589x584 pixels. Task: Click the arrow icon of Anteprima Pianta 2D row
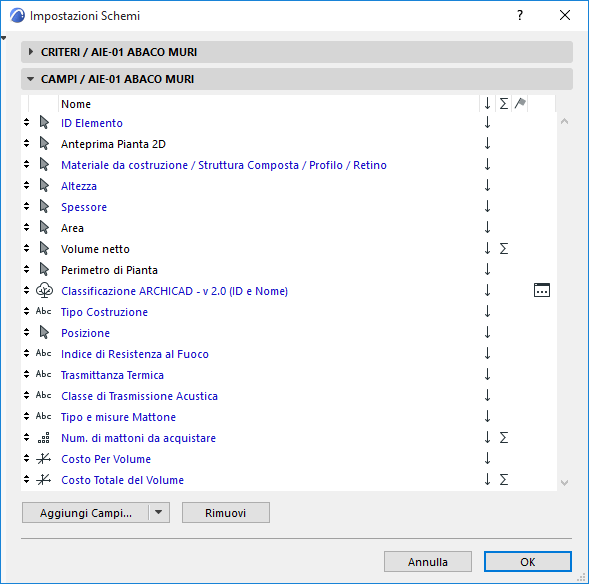[44, 143]
